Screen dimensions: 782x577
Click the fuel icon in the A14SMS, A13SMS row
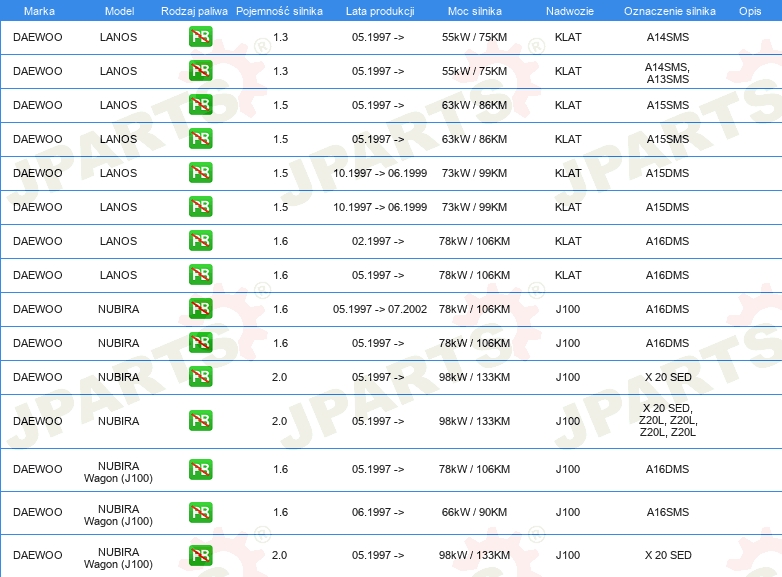click(x=200, y=71)
